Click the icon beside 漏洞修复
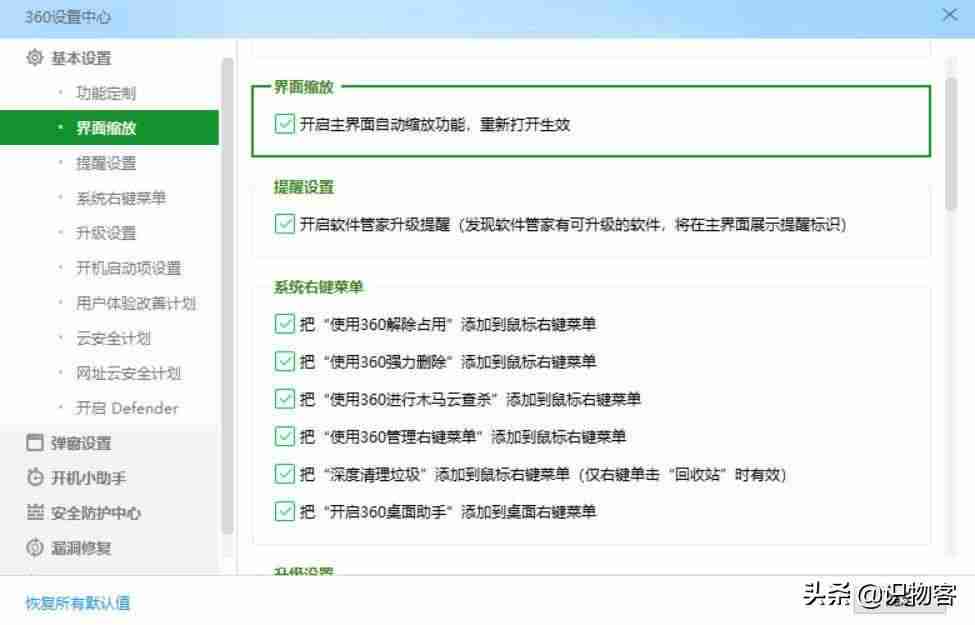The image size is (975, 625). point(35,547)
